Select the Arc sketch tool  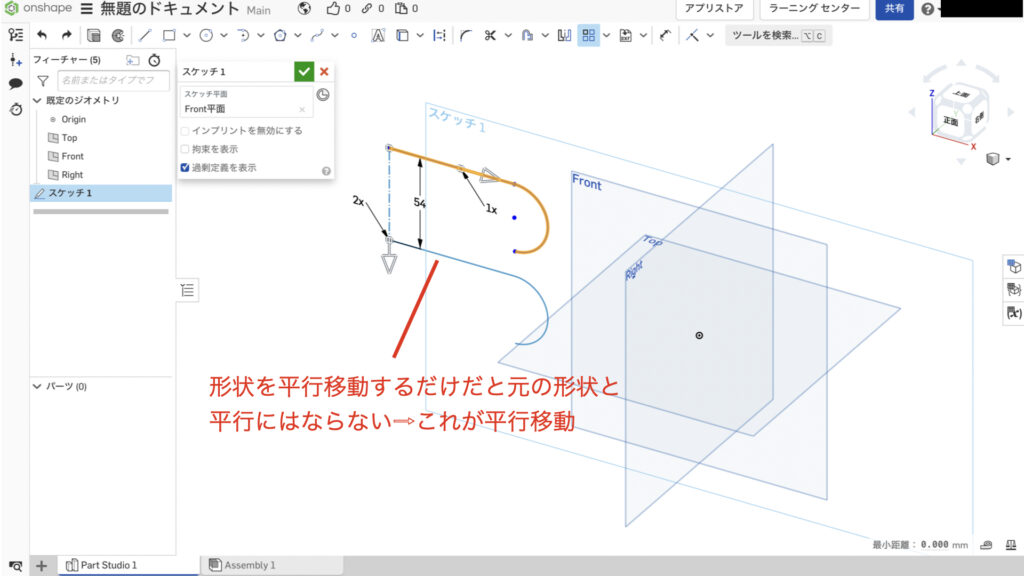(243, 35)
